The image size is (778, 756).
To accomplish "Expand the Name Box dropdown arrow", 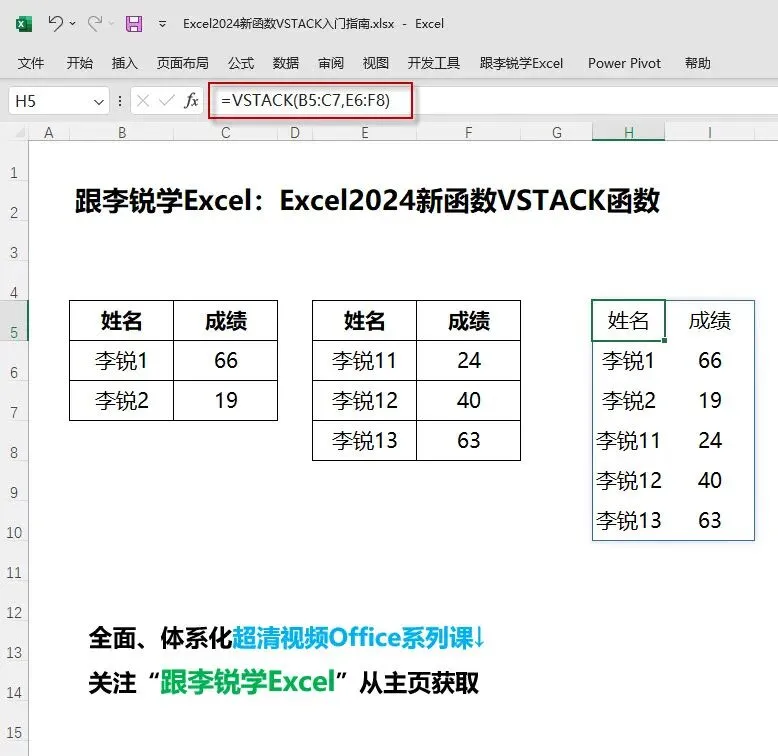I will [99, 102].
